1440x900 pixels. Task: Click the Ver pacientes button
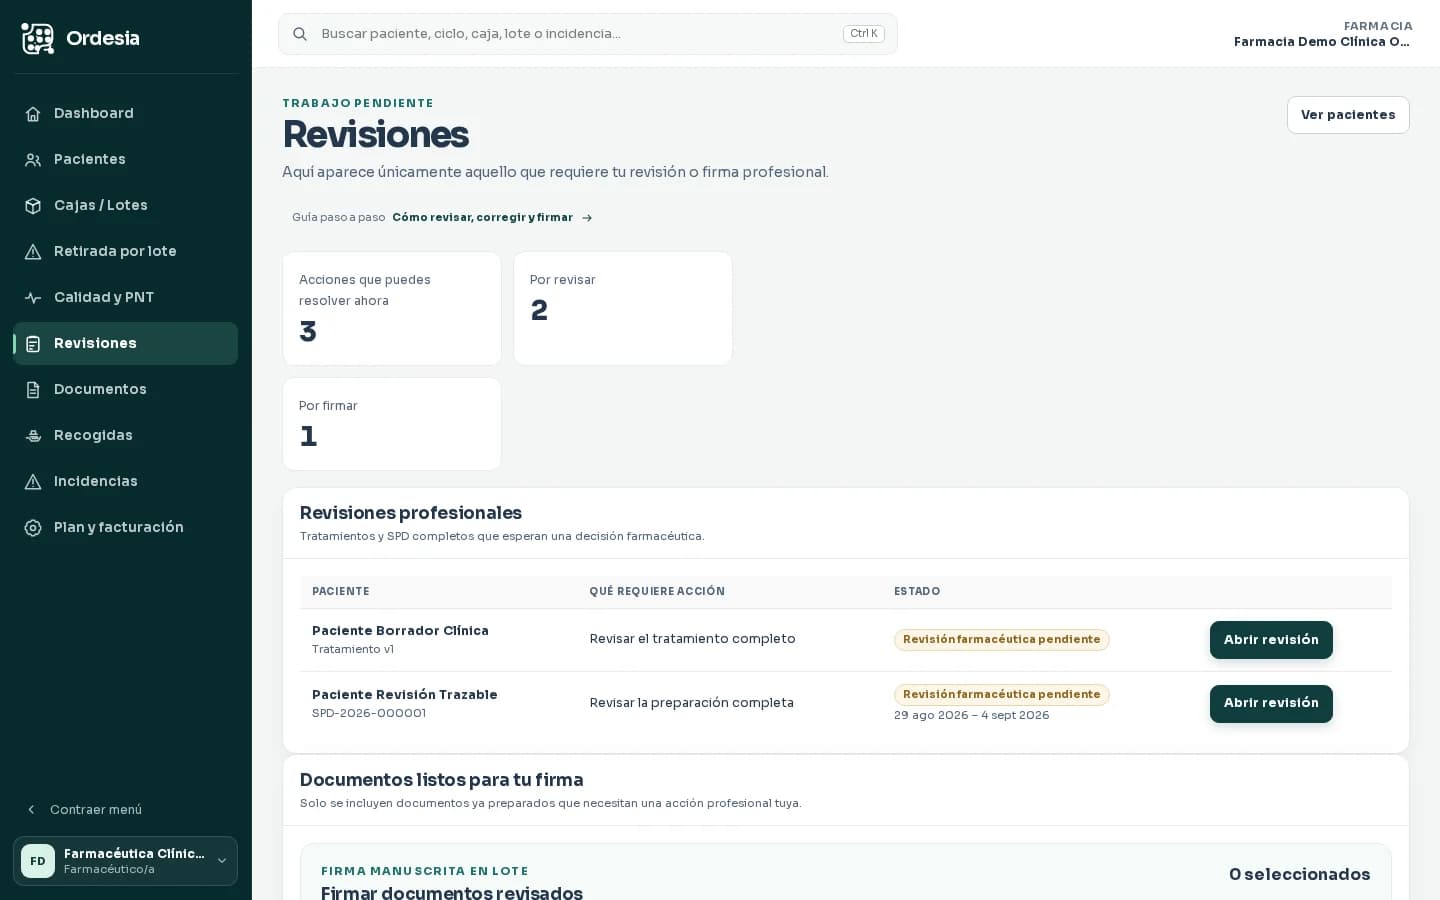click(x=1348, y=115)
